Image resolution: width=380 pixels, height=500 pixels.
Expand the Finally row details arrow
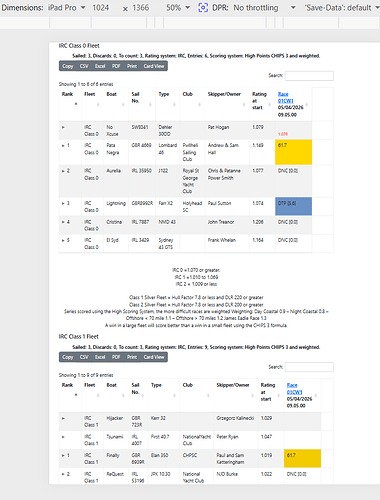tap(63, 455)
